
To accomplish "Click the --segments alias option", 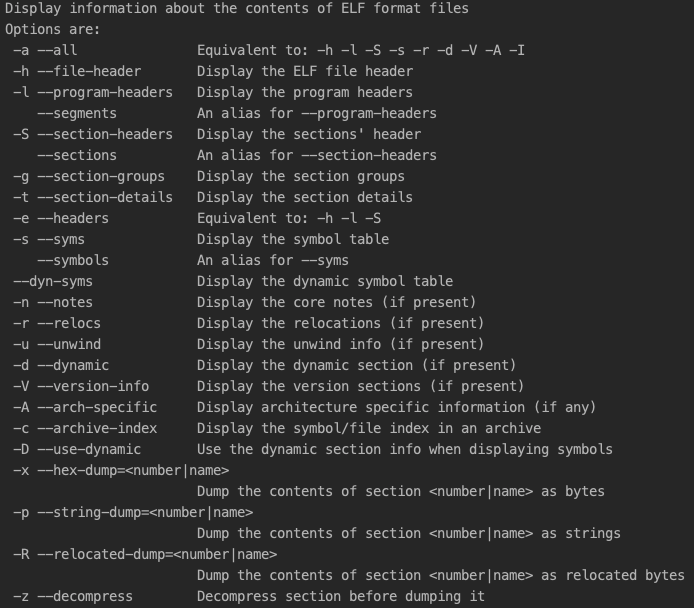I will [x=77, y=114].
